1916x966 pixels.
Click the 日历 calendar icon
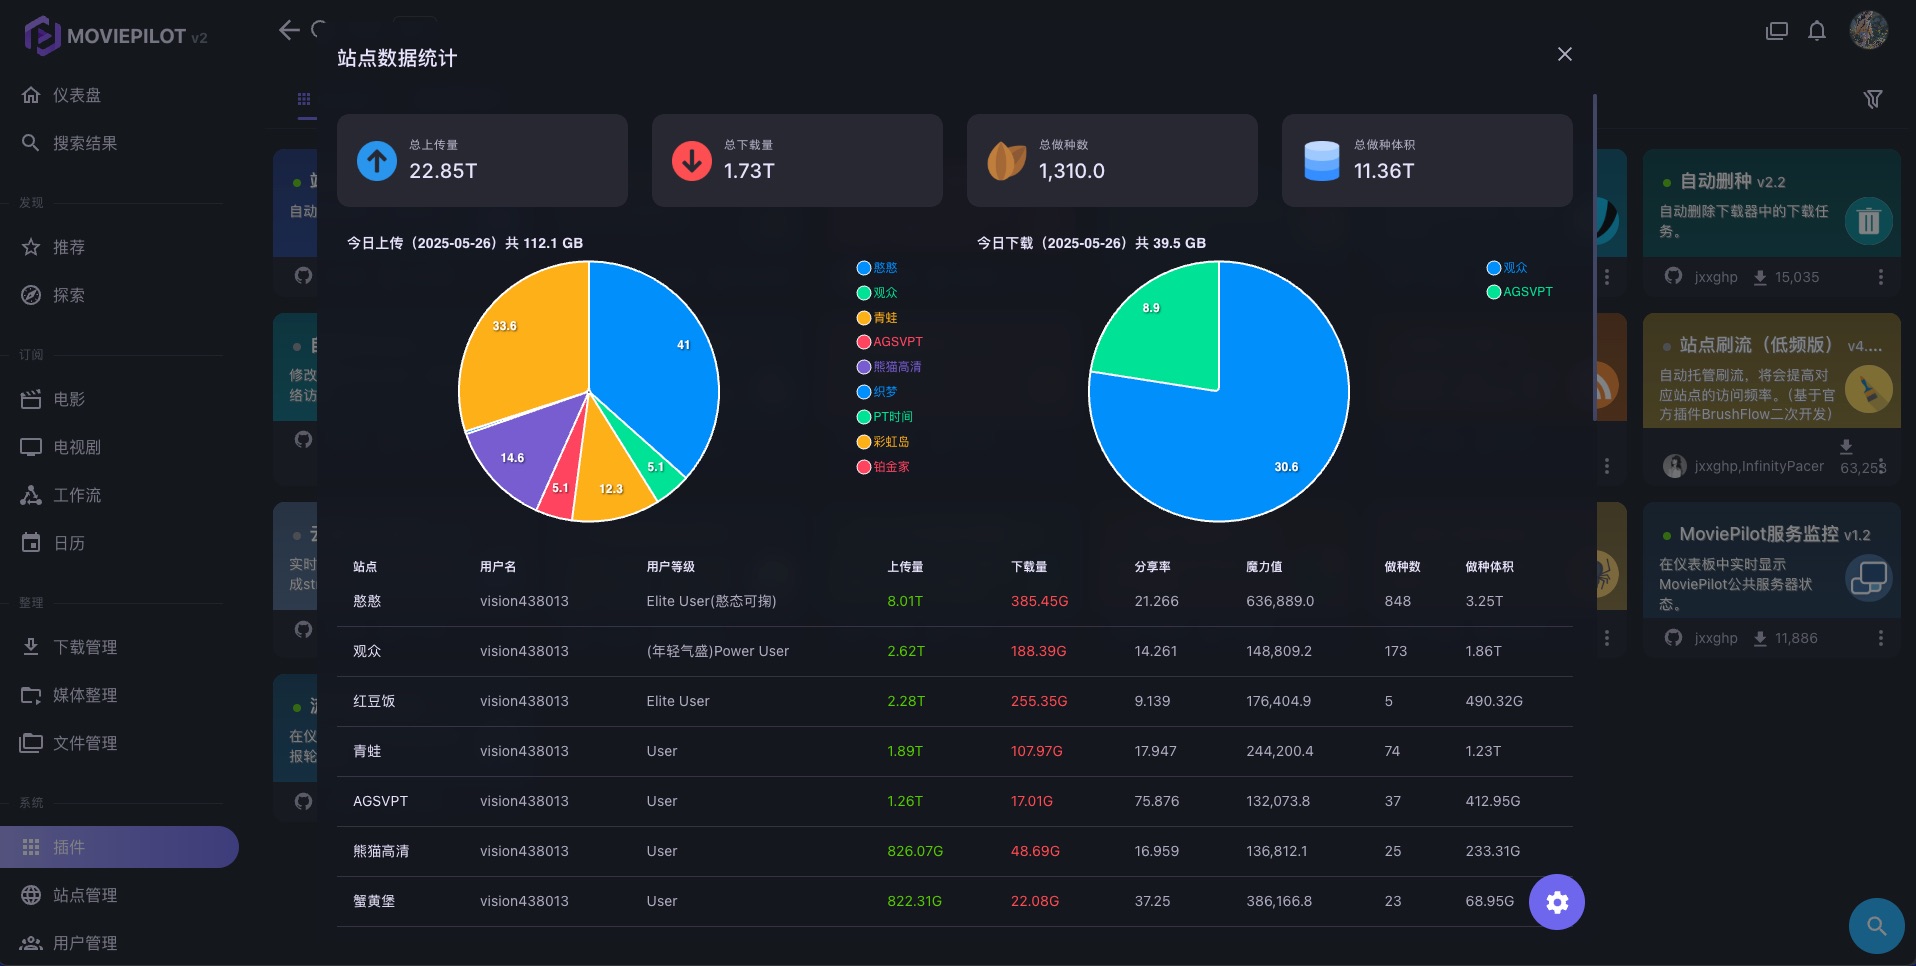coord(31,543)
